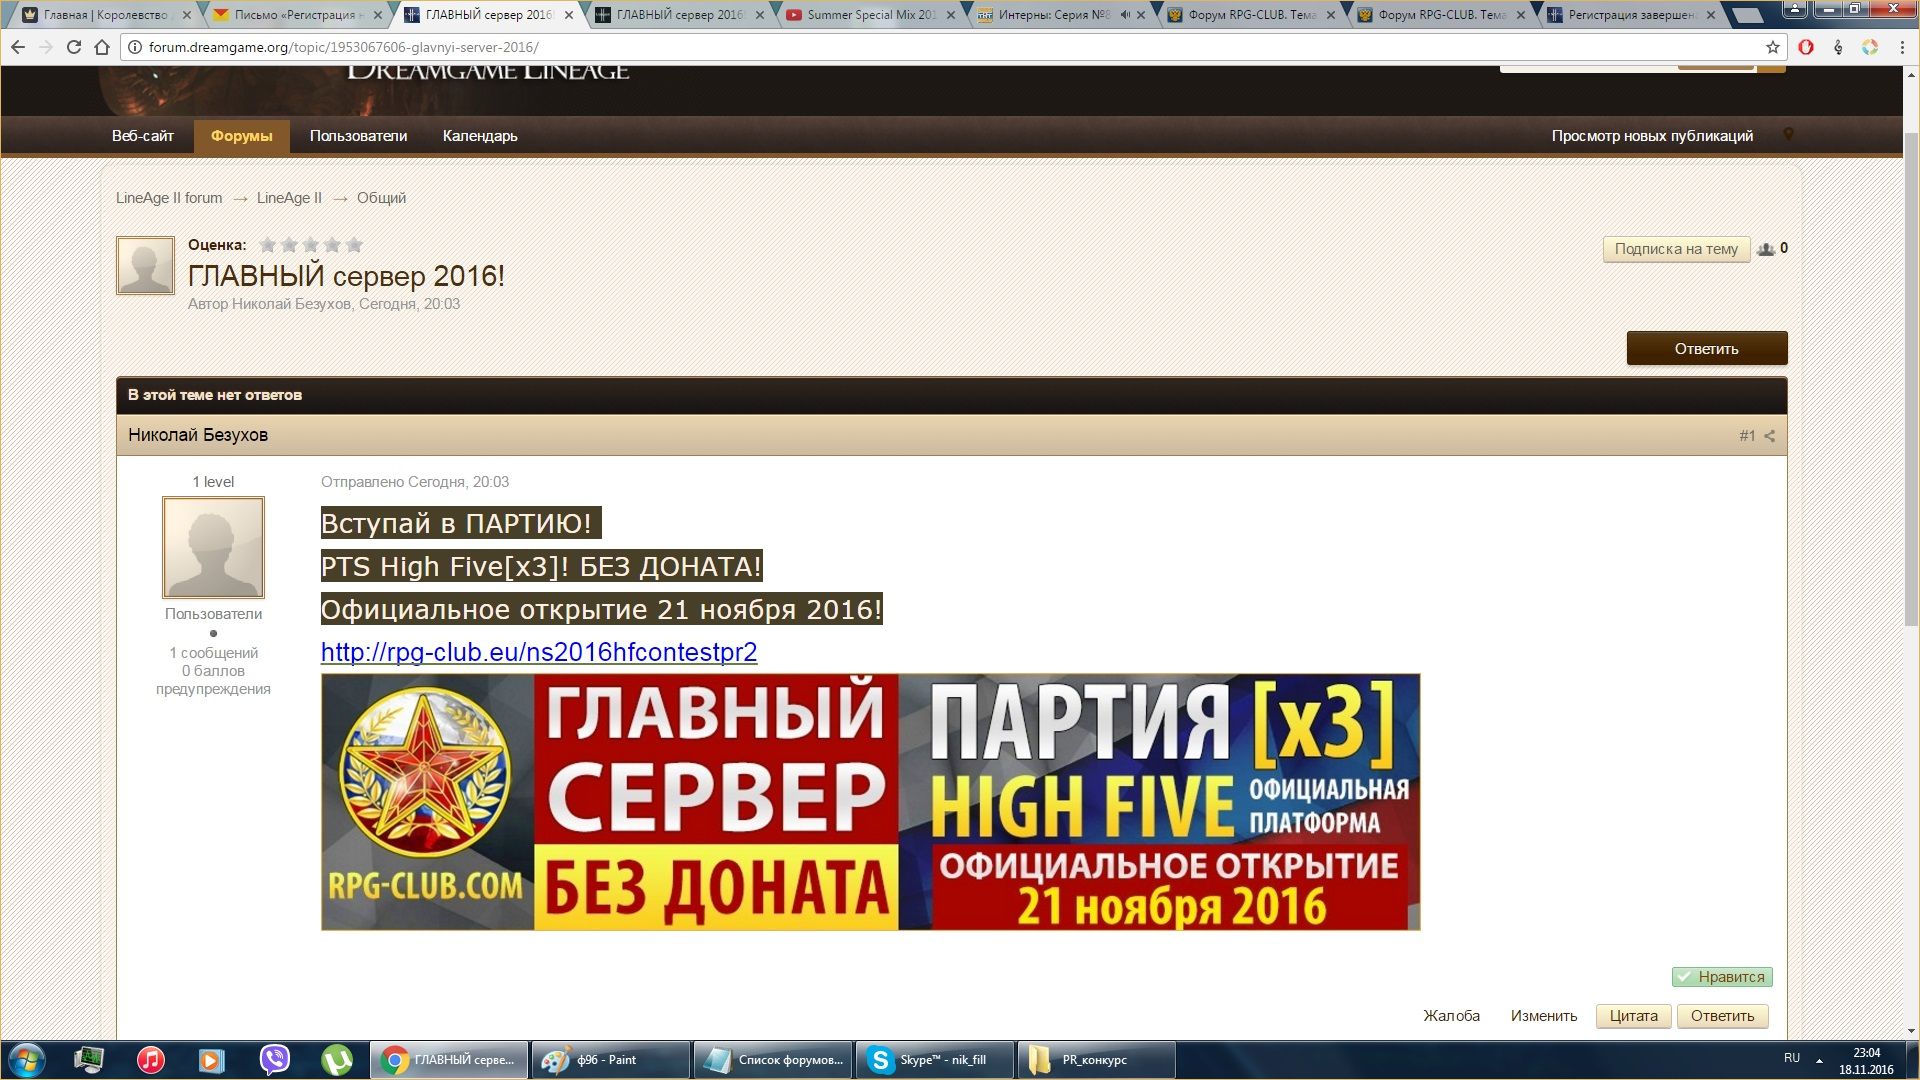This screenshot has width=1920, height=1080.
Task: Click Просмотр новых публикаций link
Action: (x=1652, y=136)
